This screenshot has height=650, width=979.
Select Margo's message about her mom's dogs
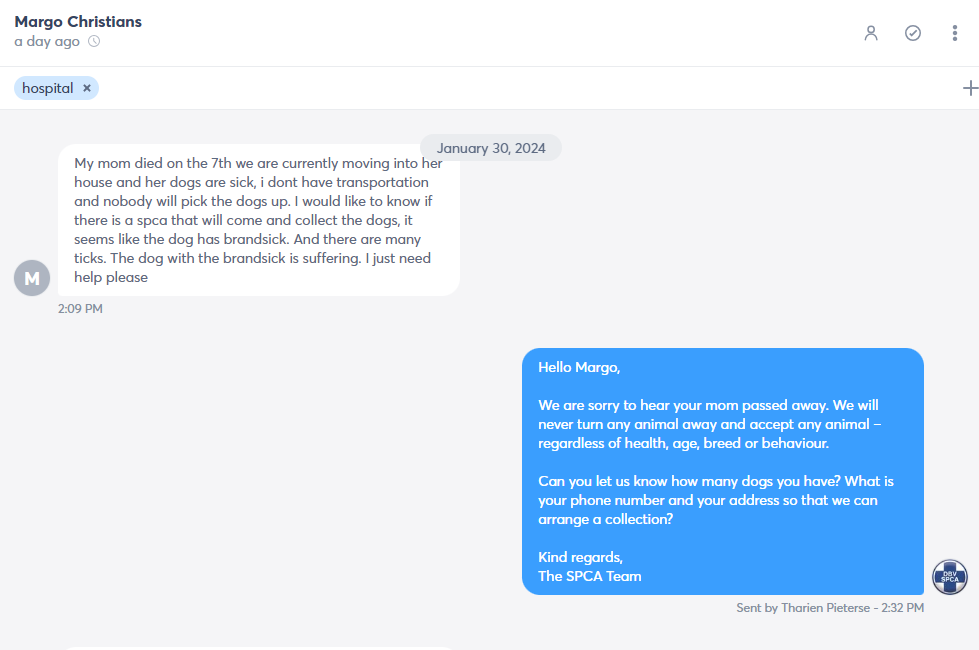[258, 220]
